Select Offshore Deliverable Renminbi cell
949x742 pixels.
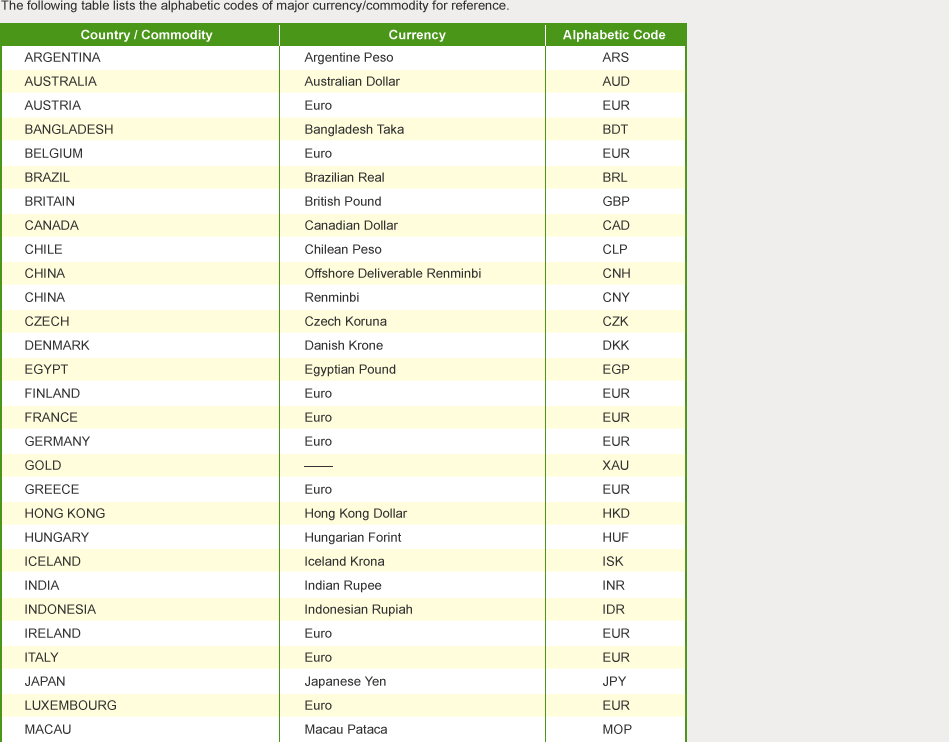[x=392, y=274]
